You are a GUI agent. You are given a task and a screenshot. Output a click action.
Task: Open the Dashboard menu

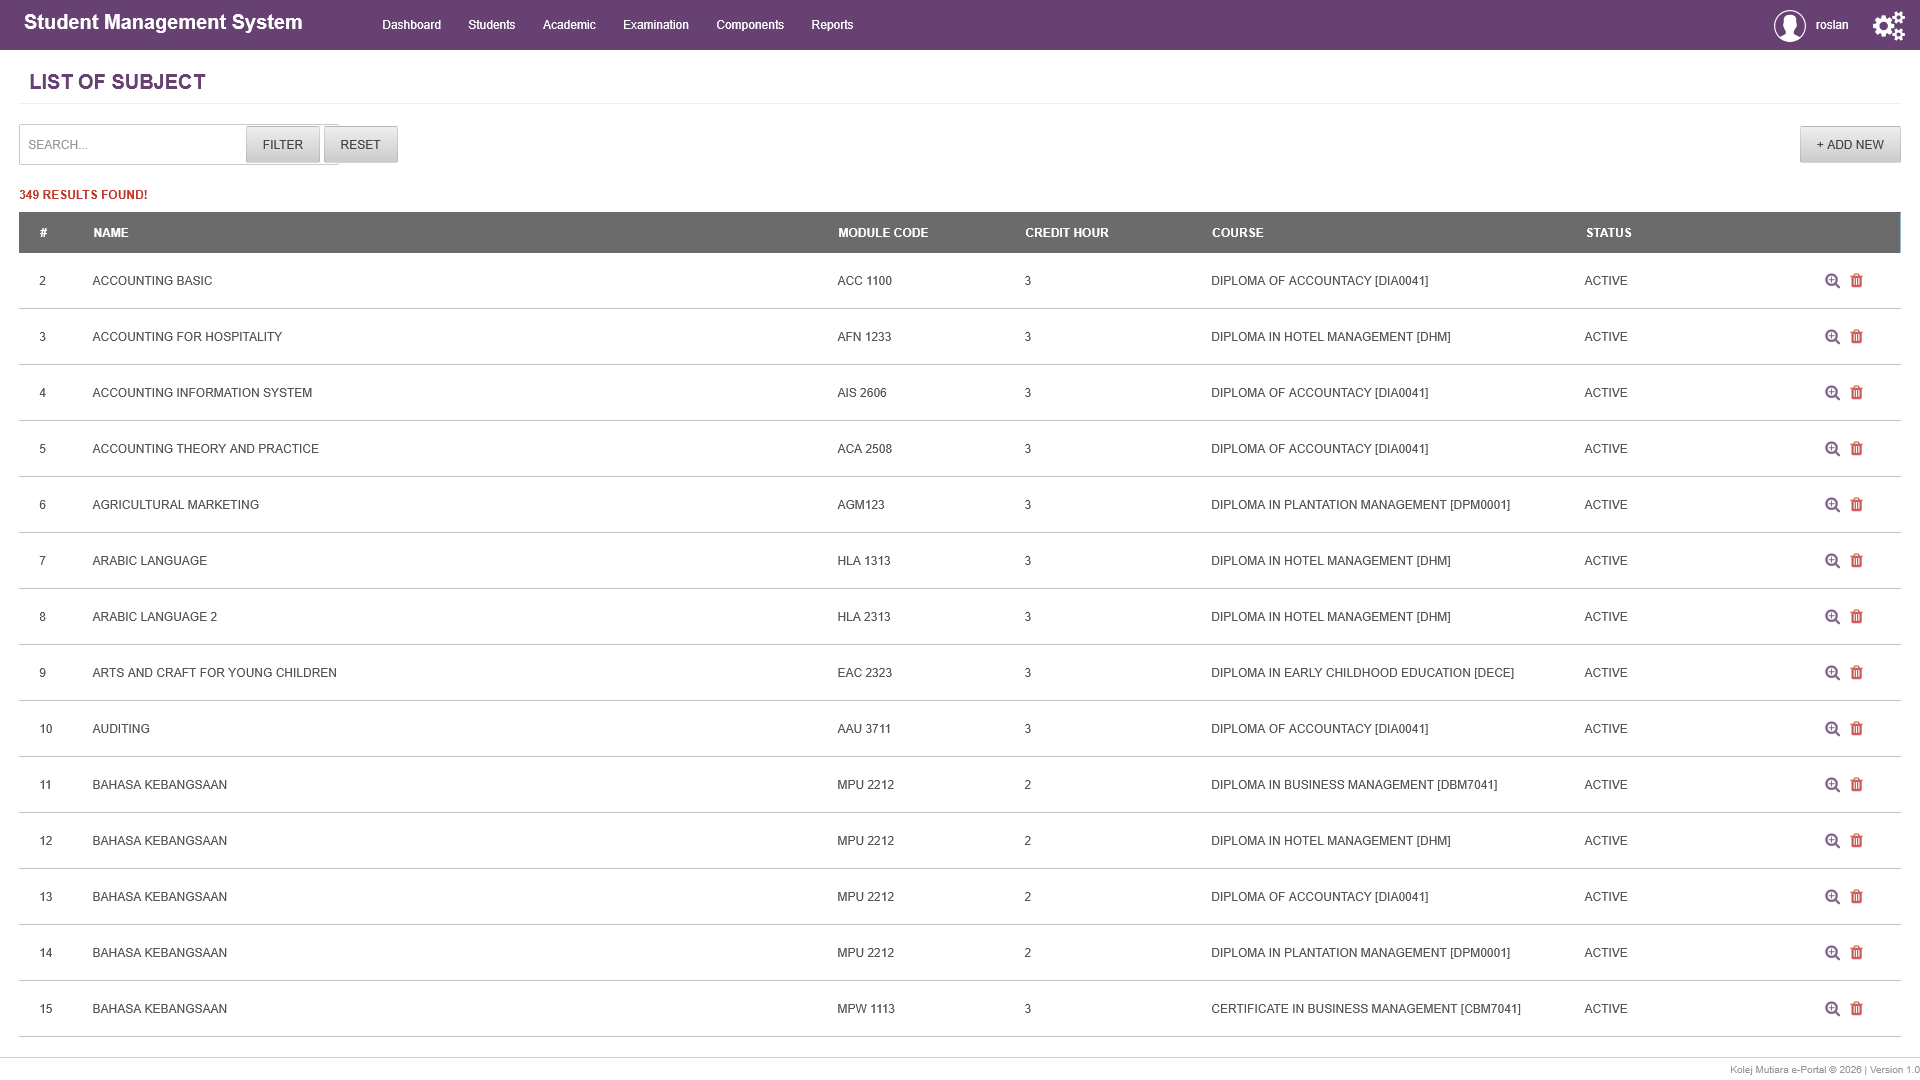point(411,25)
